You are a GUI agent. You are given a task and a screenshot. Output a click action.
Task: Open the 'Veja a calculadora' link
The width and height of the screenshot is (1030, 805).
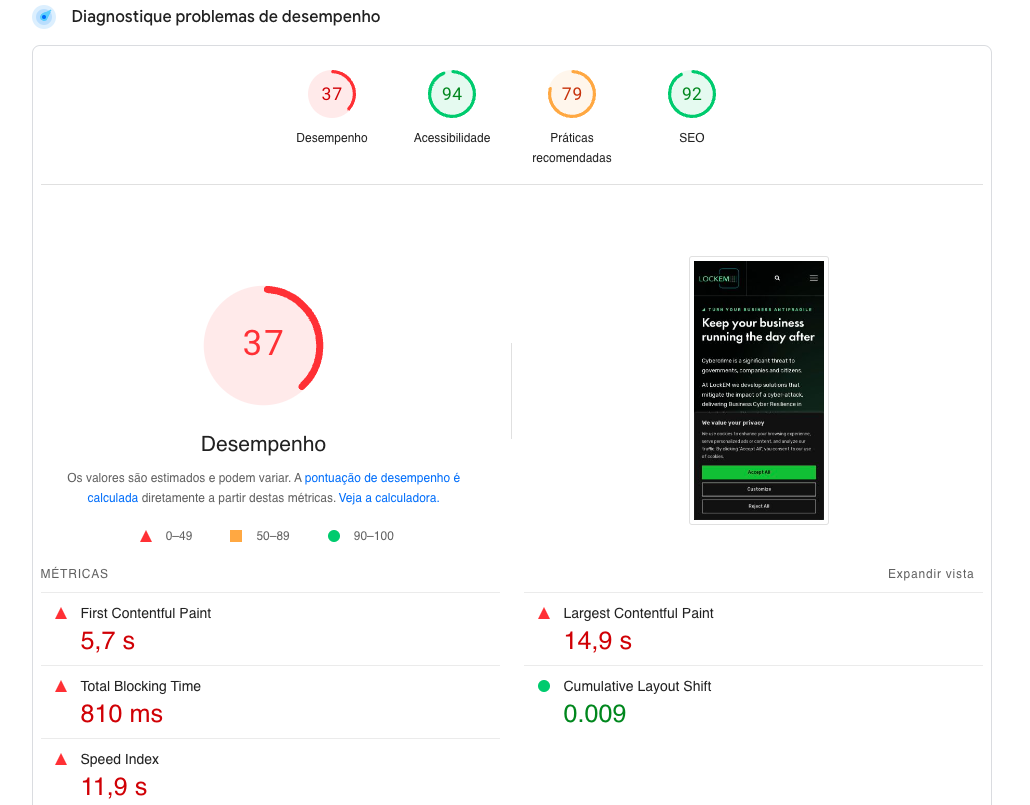(x=388, y=498)
